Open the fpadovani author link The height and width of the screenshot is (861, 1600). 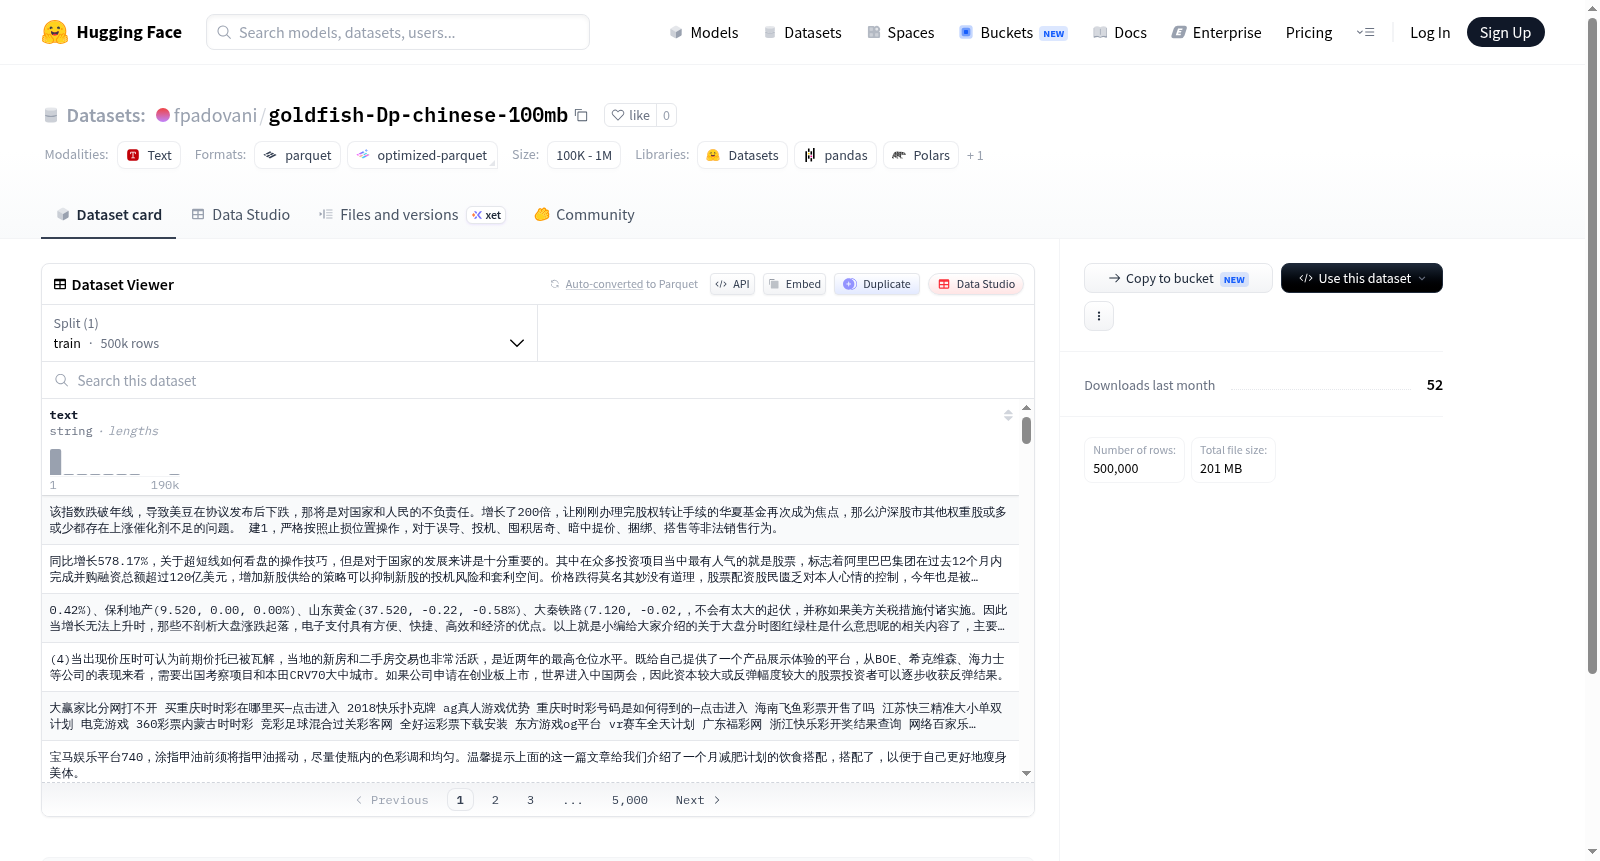[x=215, y=115]
